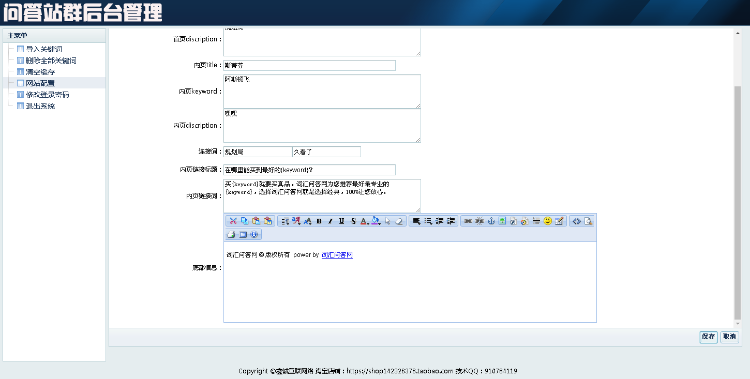Viewport: 750px width, 379px height.
Task: Select 退出系统 in the left menu
Action: [40, 106]
